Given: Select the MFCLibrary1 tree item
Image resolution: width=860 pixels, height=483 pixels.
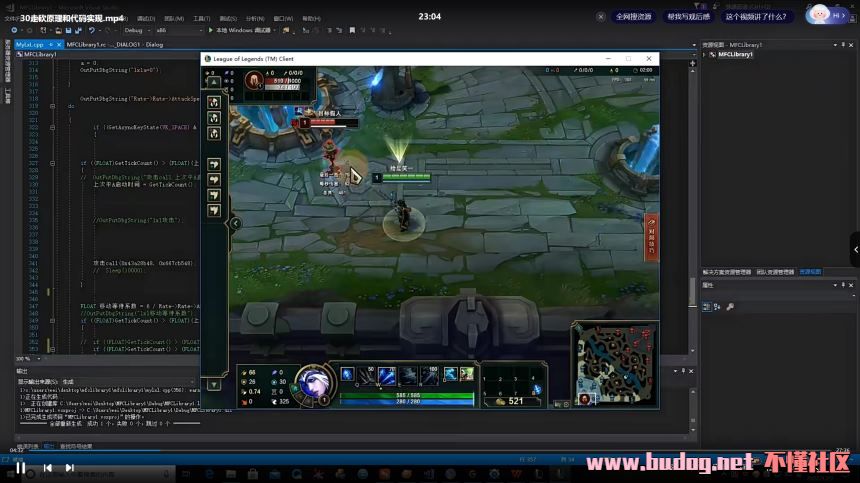Looking at the screenshot, I should coord(735,54).
